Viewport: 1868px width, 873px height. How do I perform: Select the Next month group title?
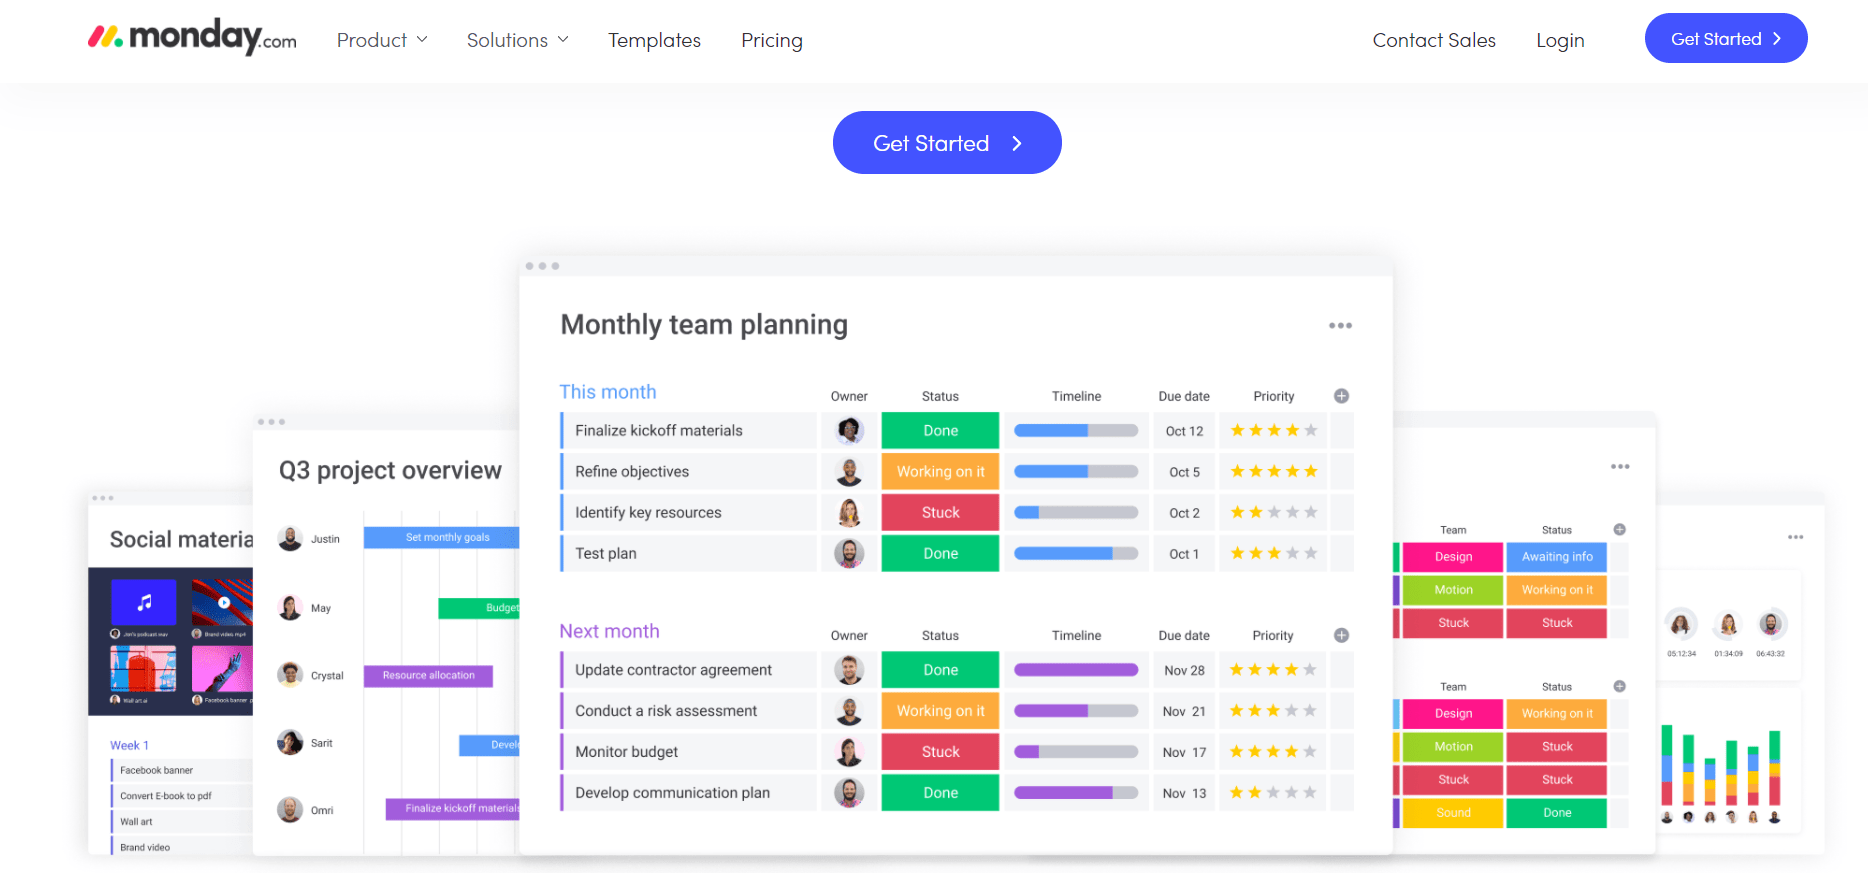point(609,631)
